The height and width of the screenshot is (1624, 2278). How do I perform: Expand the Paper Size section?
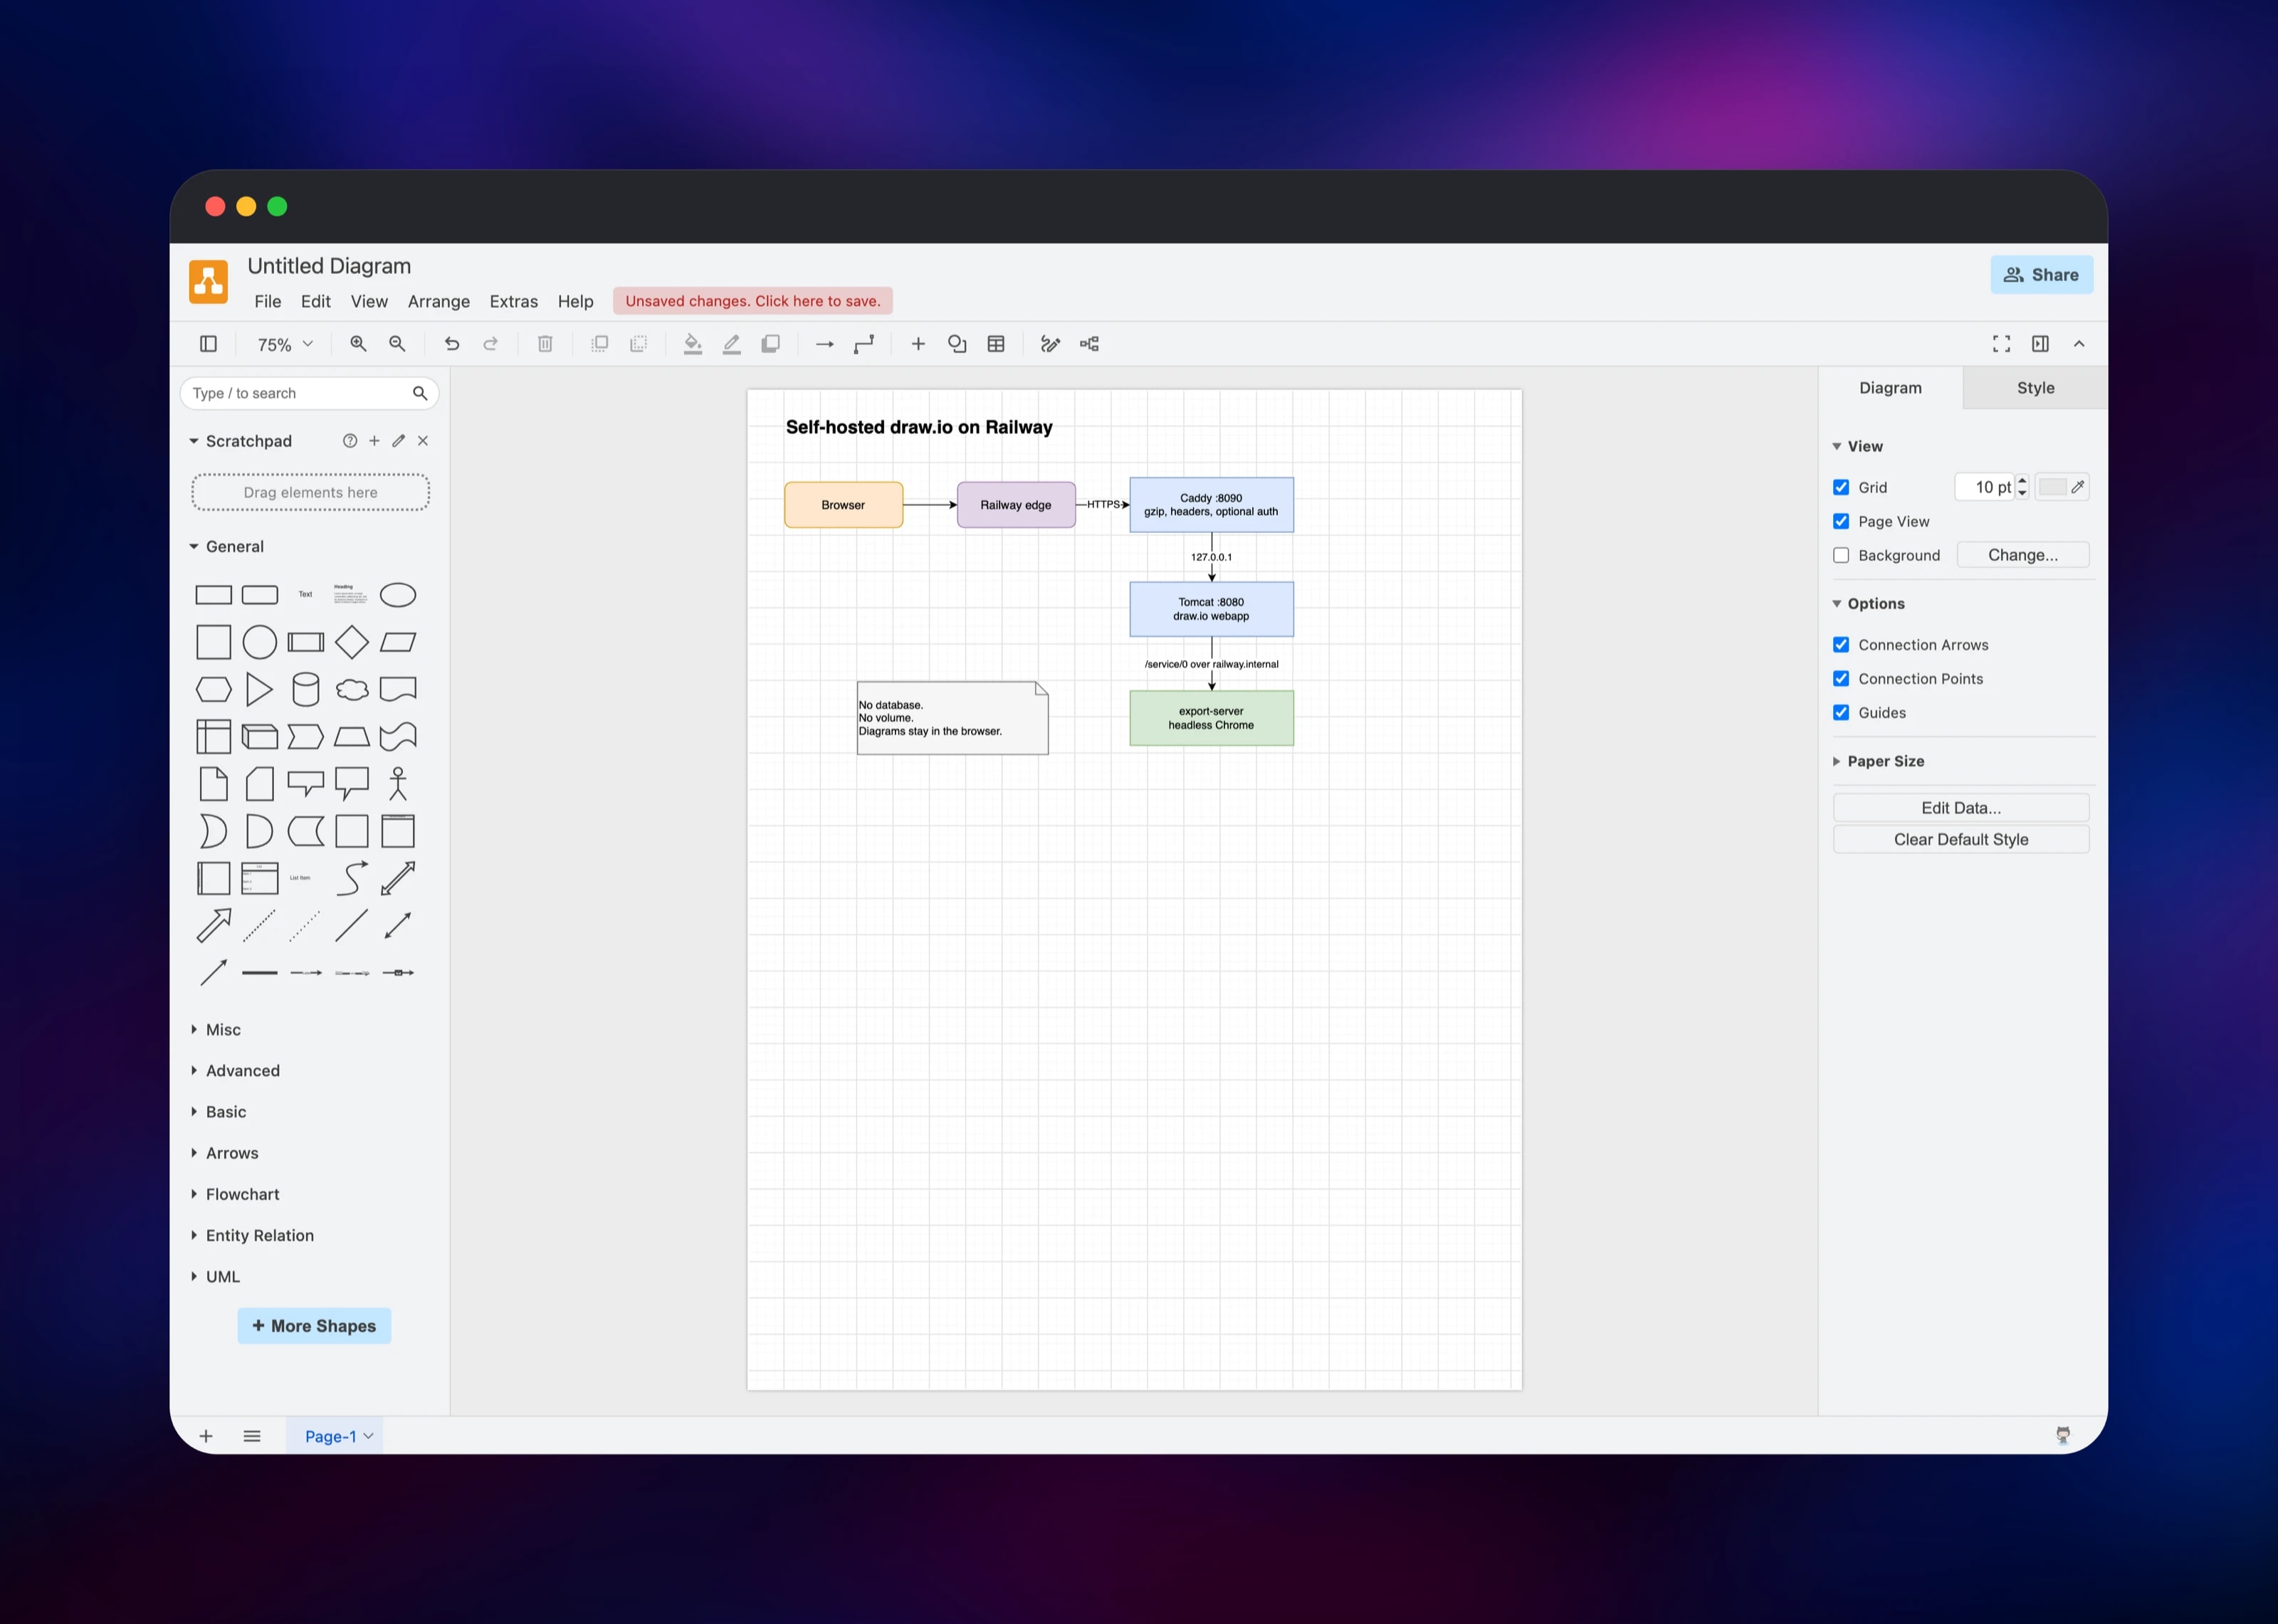1878,761
